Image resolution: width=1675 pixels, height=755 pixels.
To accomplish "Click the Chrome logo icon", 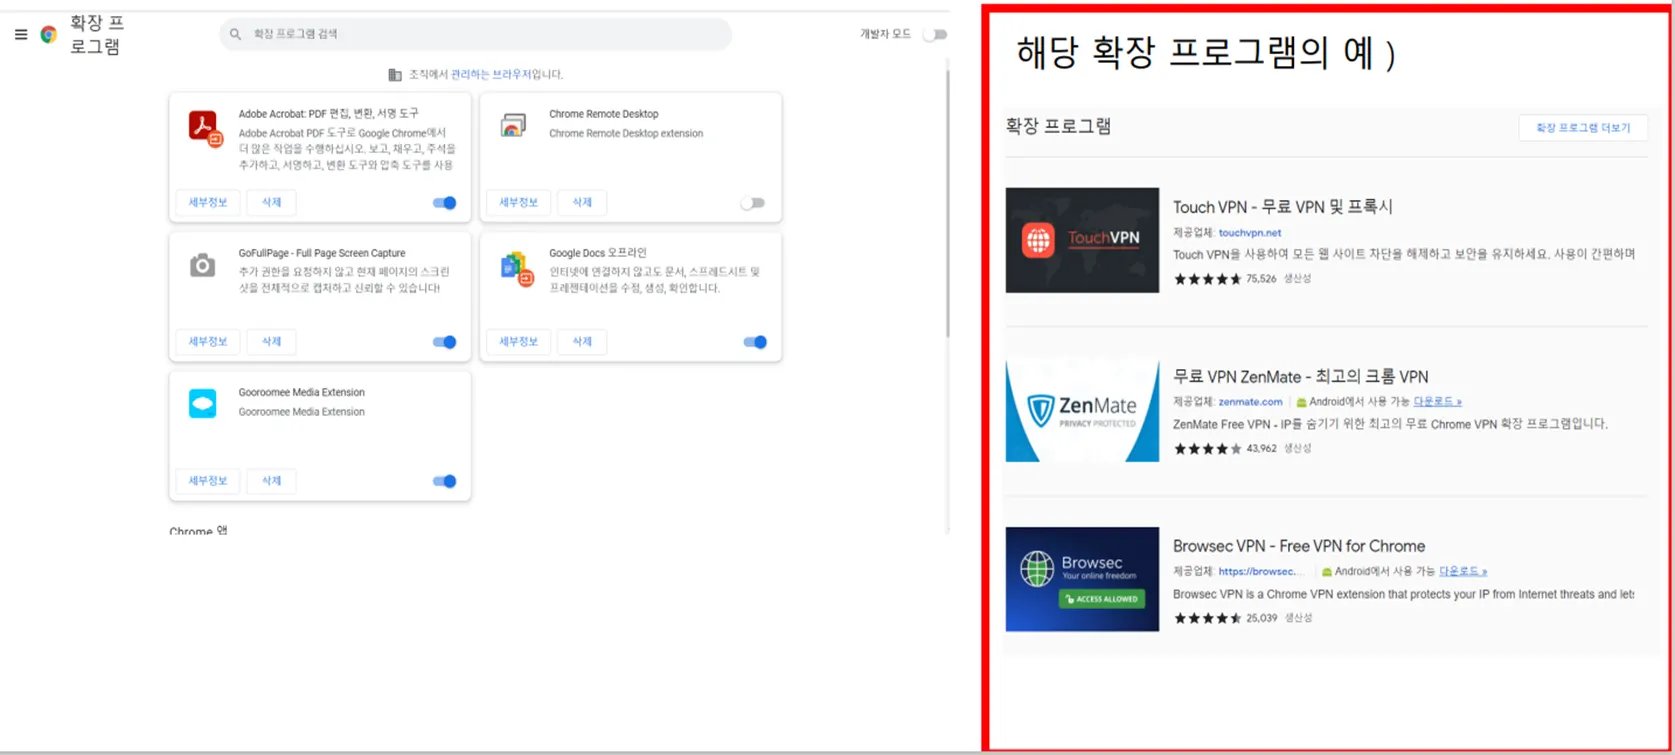I will 48,34.
